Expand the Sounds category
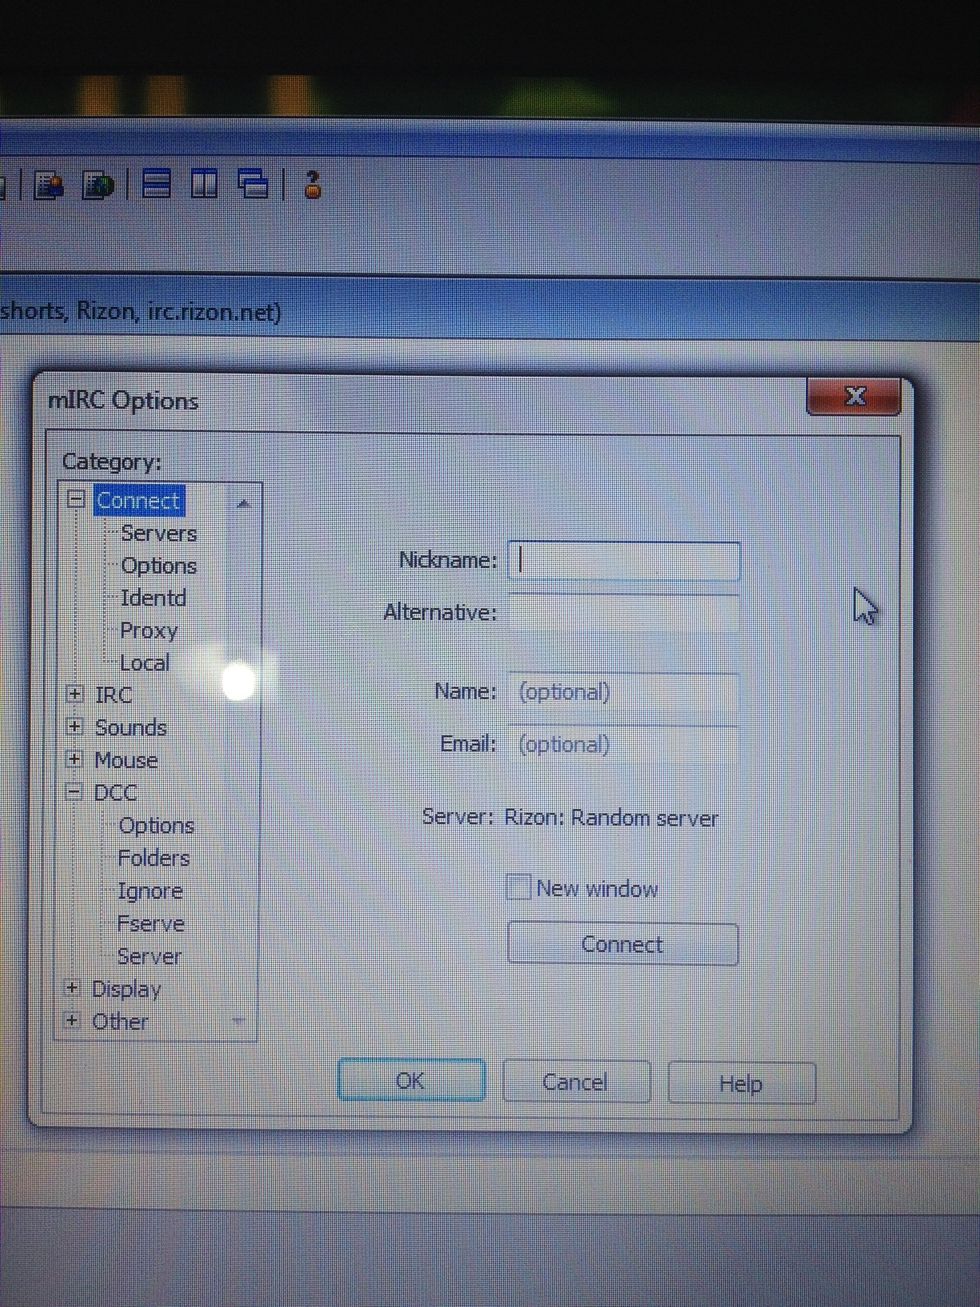The width and height of the screenshot is (980, 1307). tap(74, 727)
